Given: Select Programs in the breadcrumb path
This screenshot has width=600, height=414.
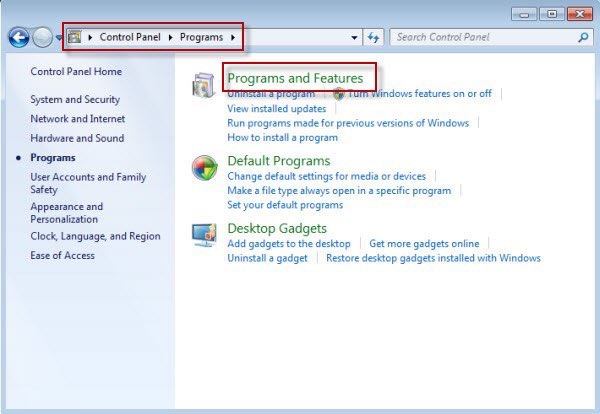Looking at the screenshot, I should point(201,37).
